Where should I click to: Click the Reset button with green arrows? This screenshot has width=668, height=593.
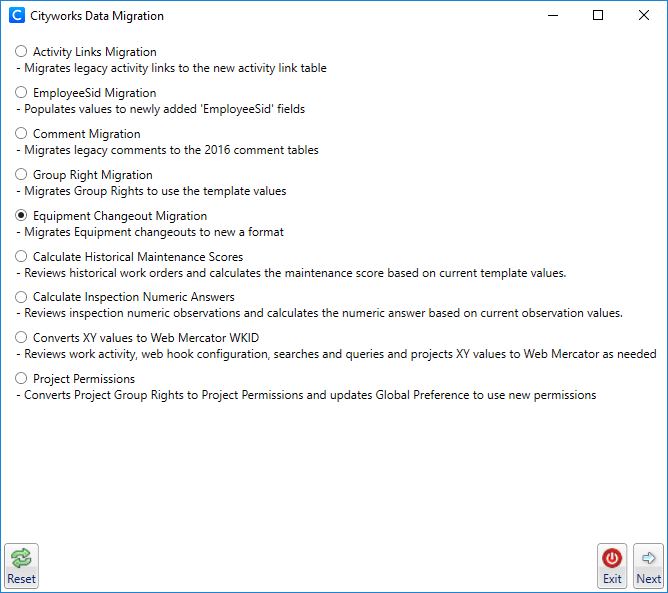(x=21, y=565)
